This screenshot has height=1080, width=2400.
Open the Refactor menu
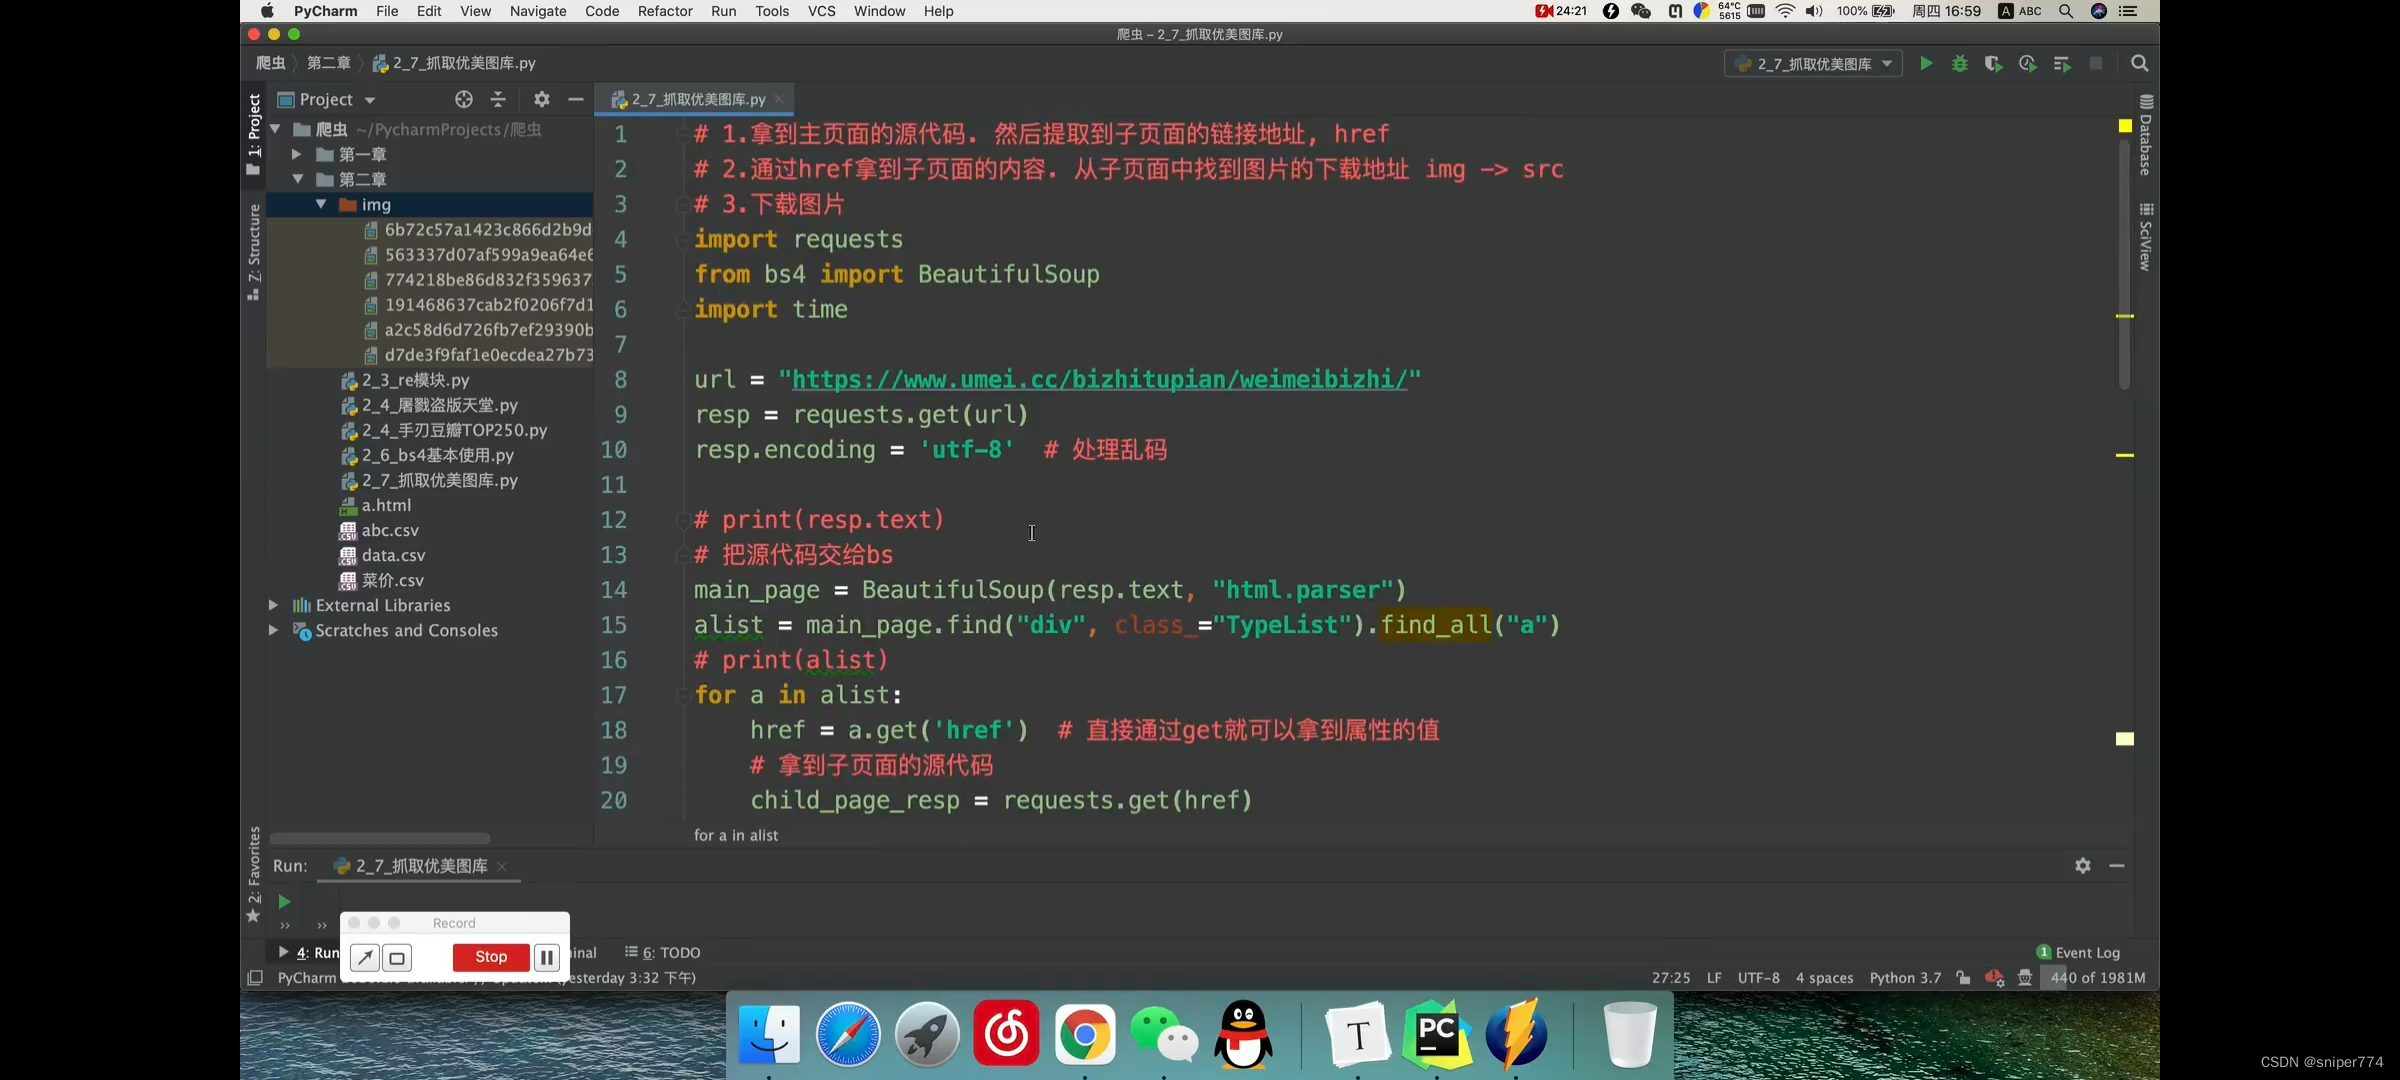tap(664, 11)
